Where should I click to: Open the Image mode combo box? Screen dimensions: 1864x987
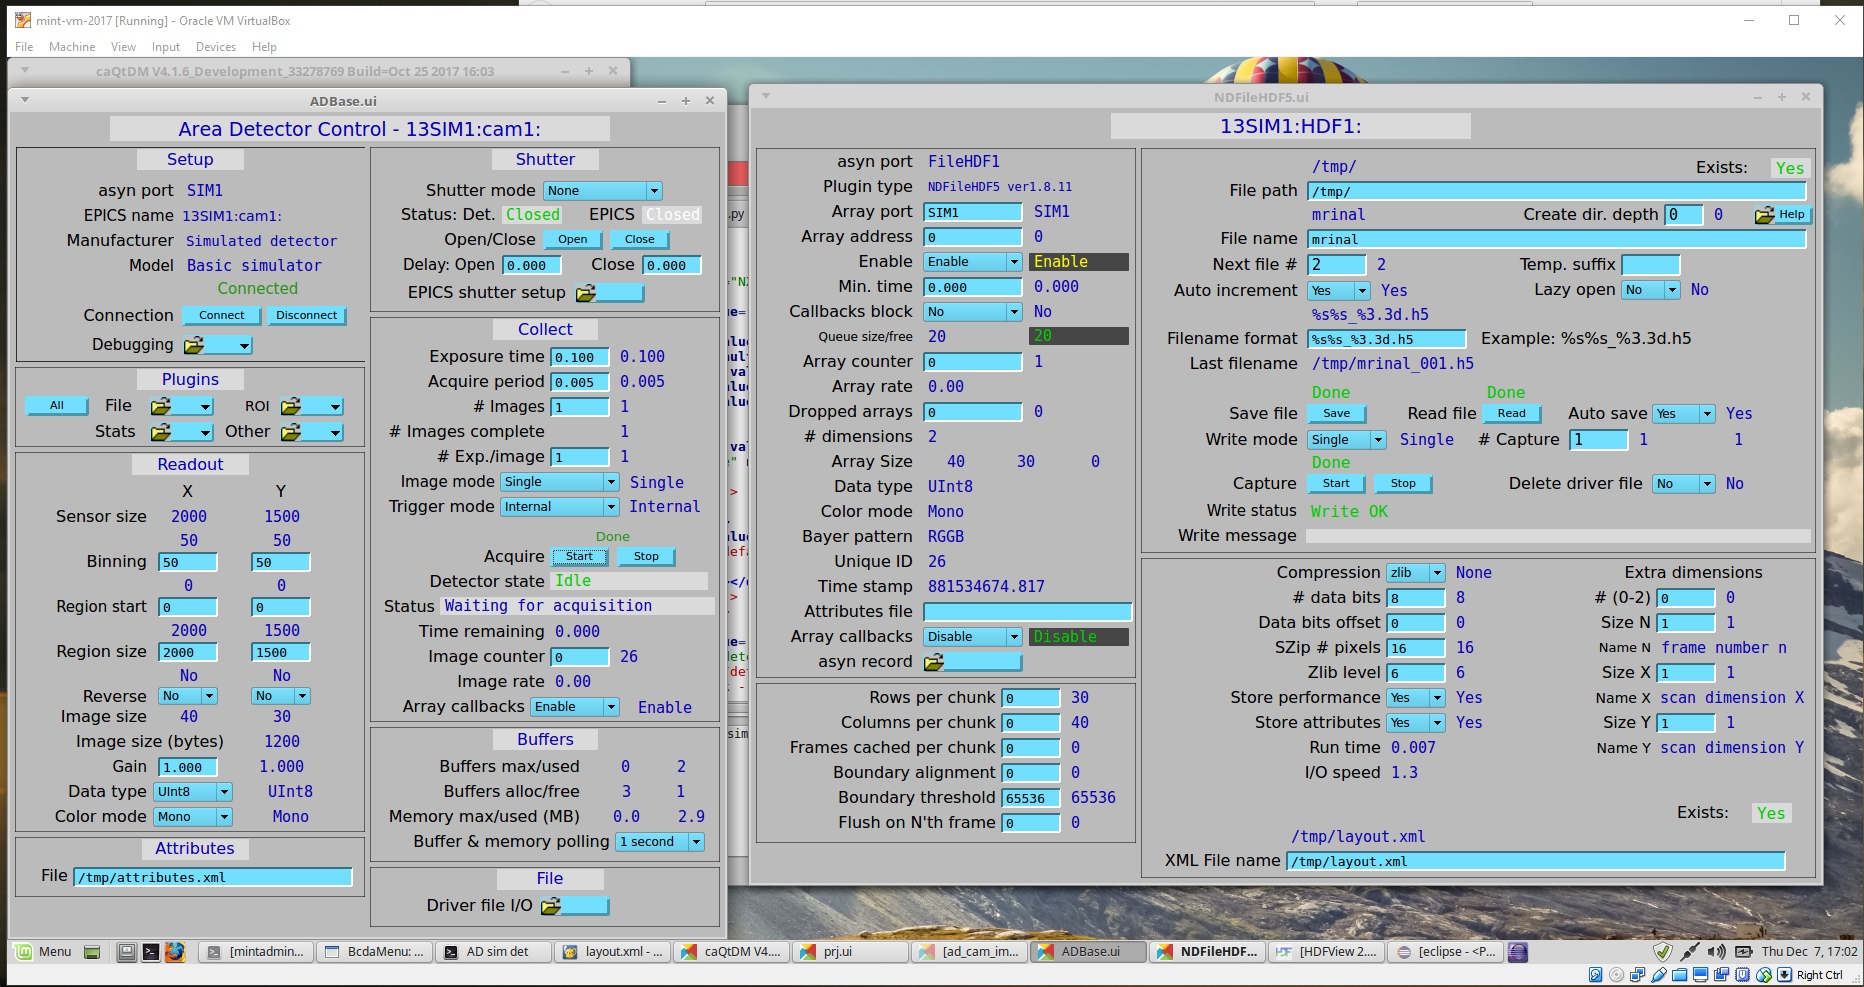coord(560,482)
